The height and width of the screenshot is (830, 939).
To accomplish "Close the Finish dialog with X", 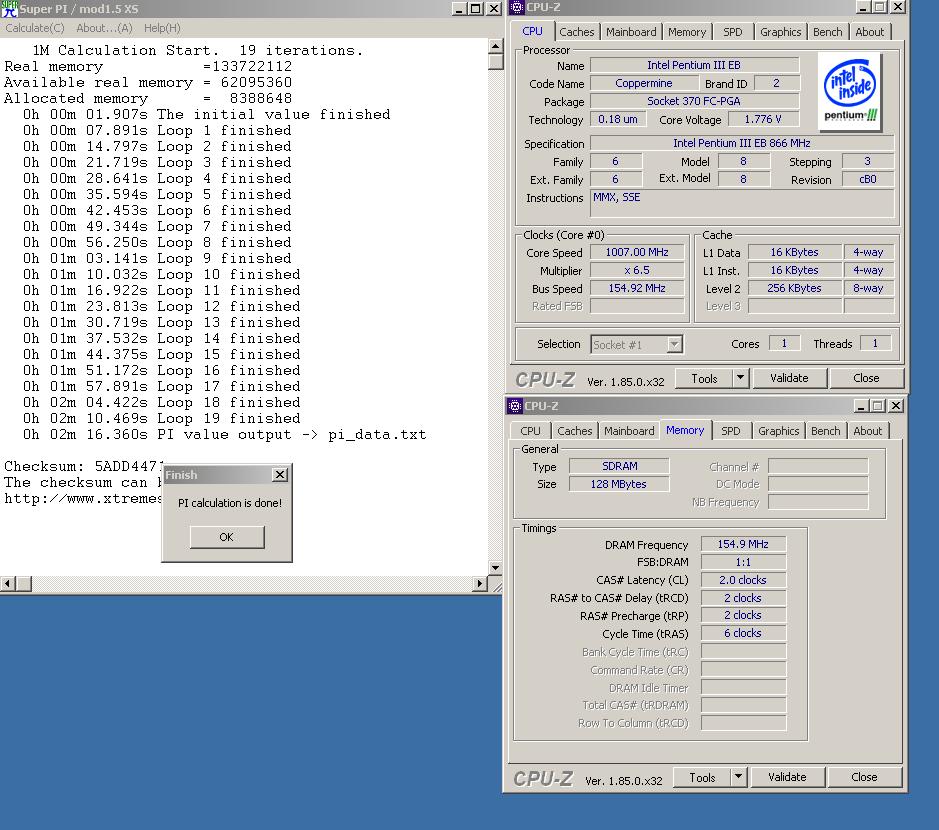I will coord(280,475).
